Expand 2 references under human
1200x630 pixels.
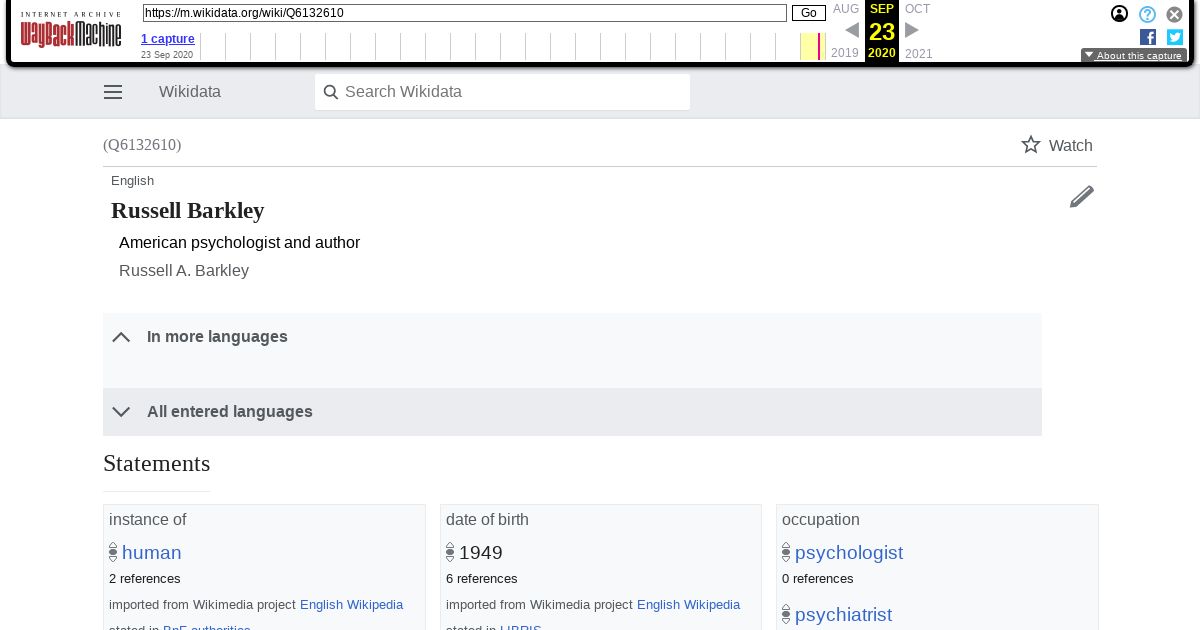(x=145, y=579)
